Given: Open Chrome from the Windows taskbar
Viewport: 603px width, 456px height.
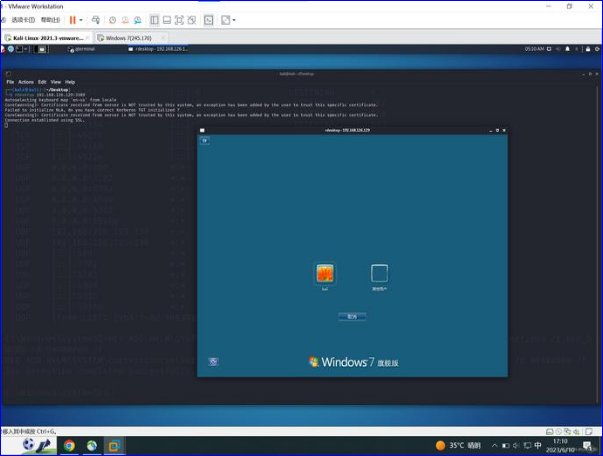Looking at the screenshot, I should pyautogui.click(x=69, y=445).
